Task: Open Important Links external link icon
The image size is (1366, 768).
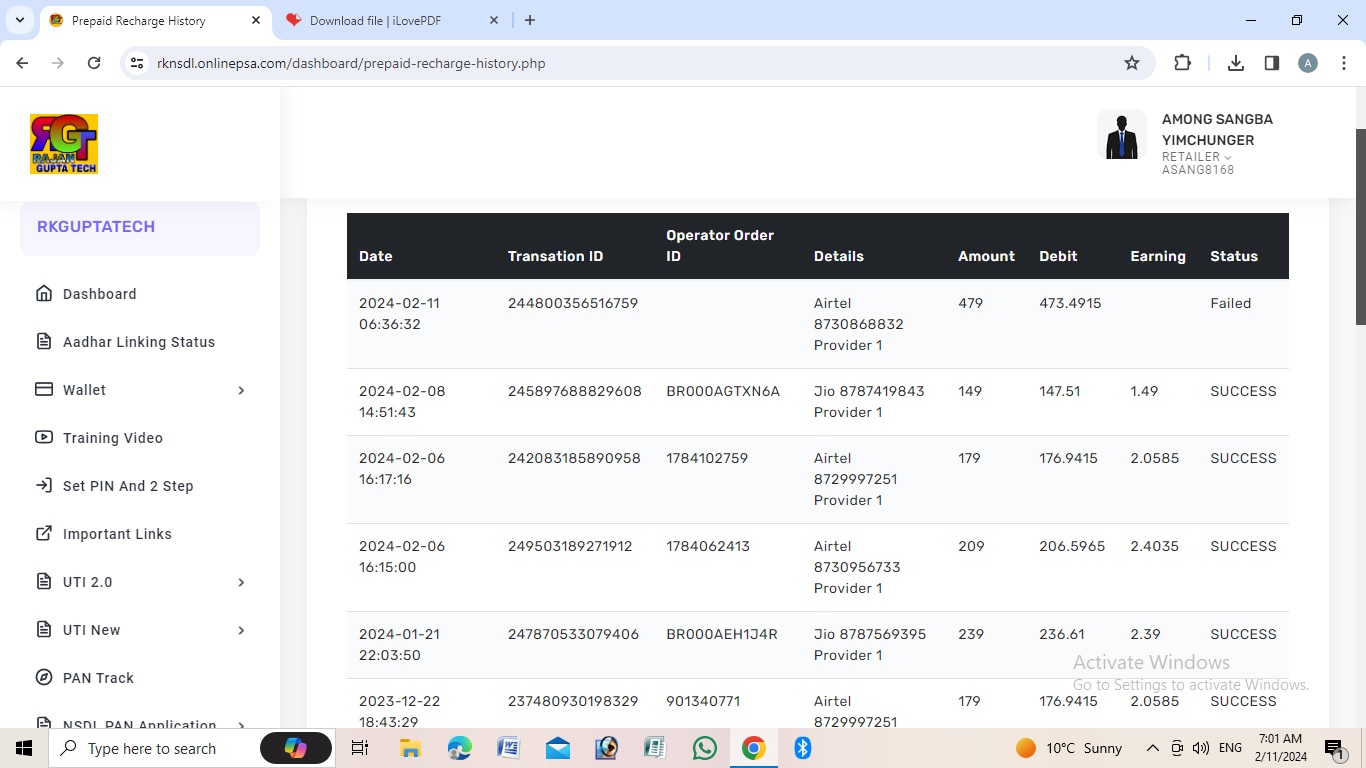Action: [x=44, y=534]
